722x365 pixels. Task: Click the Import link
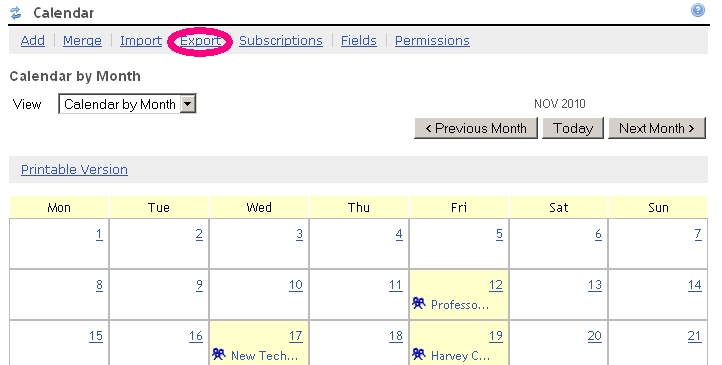[x=141, y=41]
